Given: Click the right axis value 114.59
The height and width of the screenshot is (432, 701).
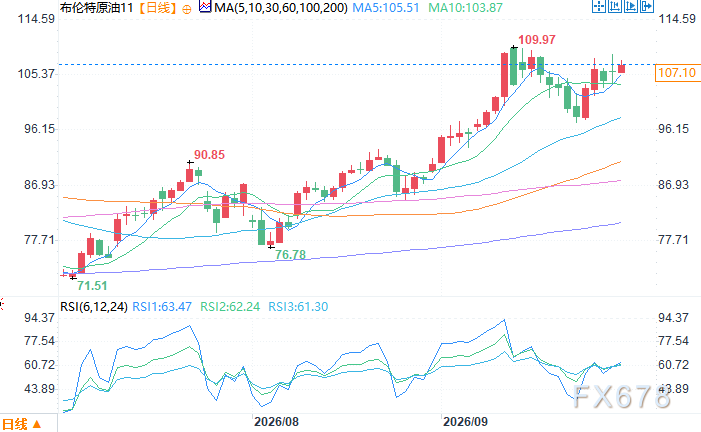Looking at the screenshot, I should pyautogui.click(x=677, y=19).
